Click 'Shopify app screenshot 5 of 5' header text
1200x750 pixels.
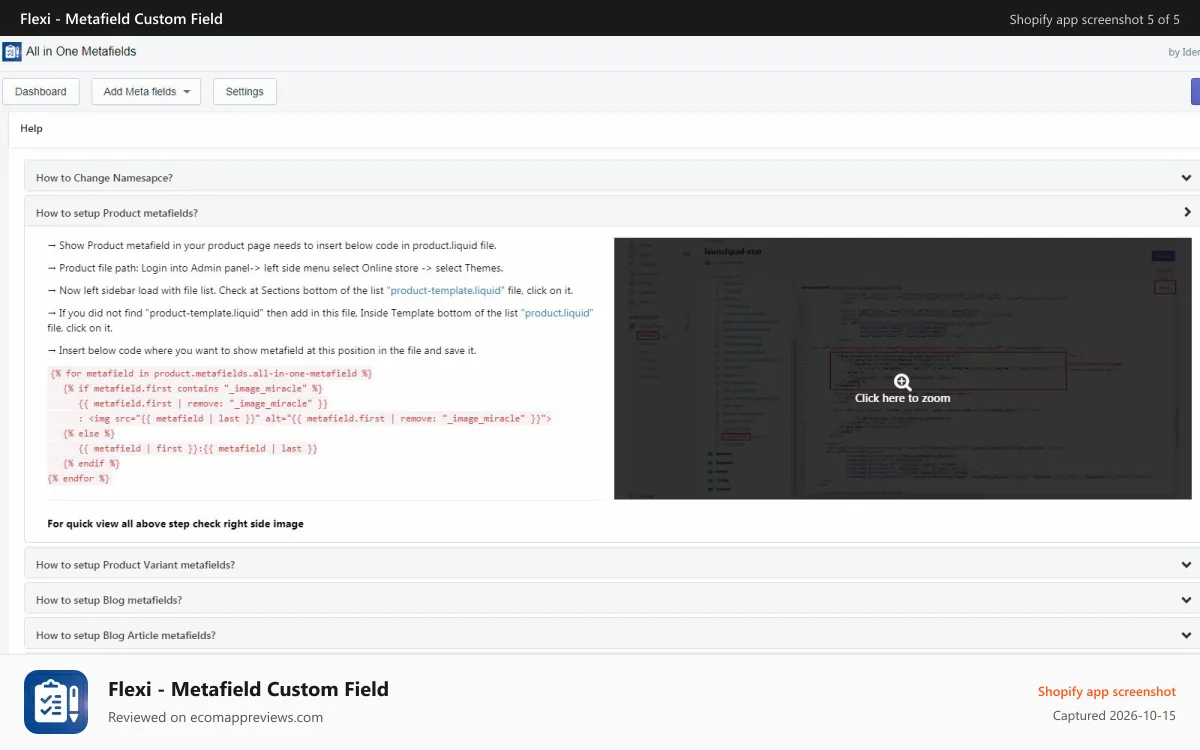tap(1094, 19)
